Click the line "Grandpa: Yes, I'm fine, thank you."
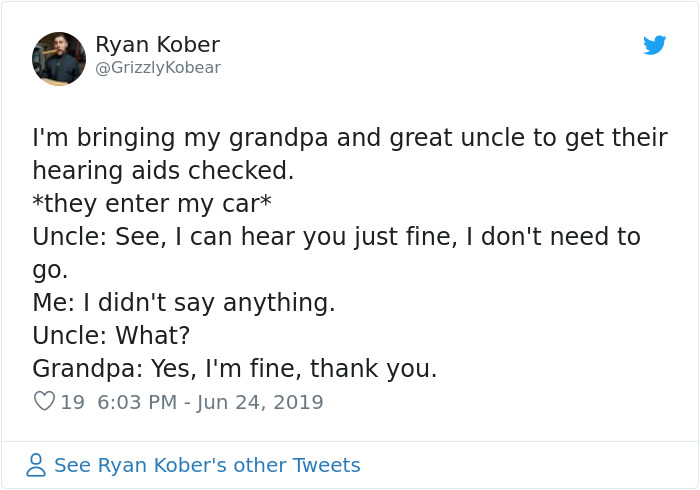Screen dimensions: 700x490 point(235,368)
